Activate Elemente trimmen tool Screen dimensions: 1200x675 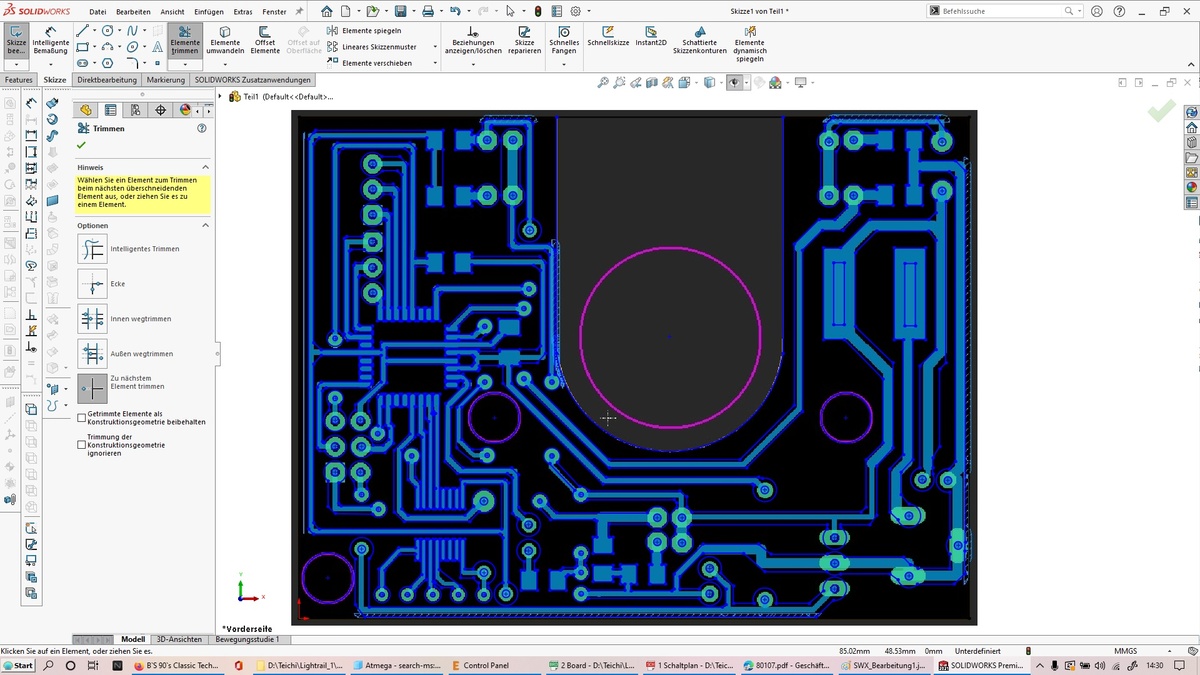(x=185, y=41)
